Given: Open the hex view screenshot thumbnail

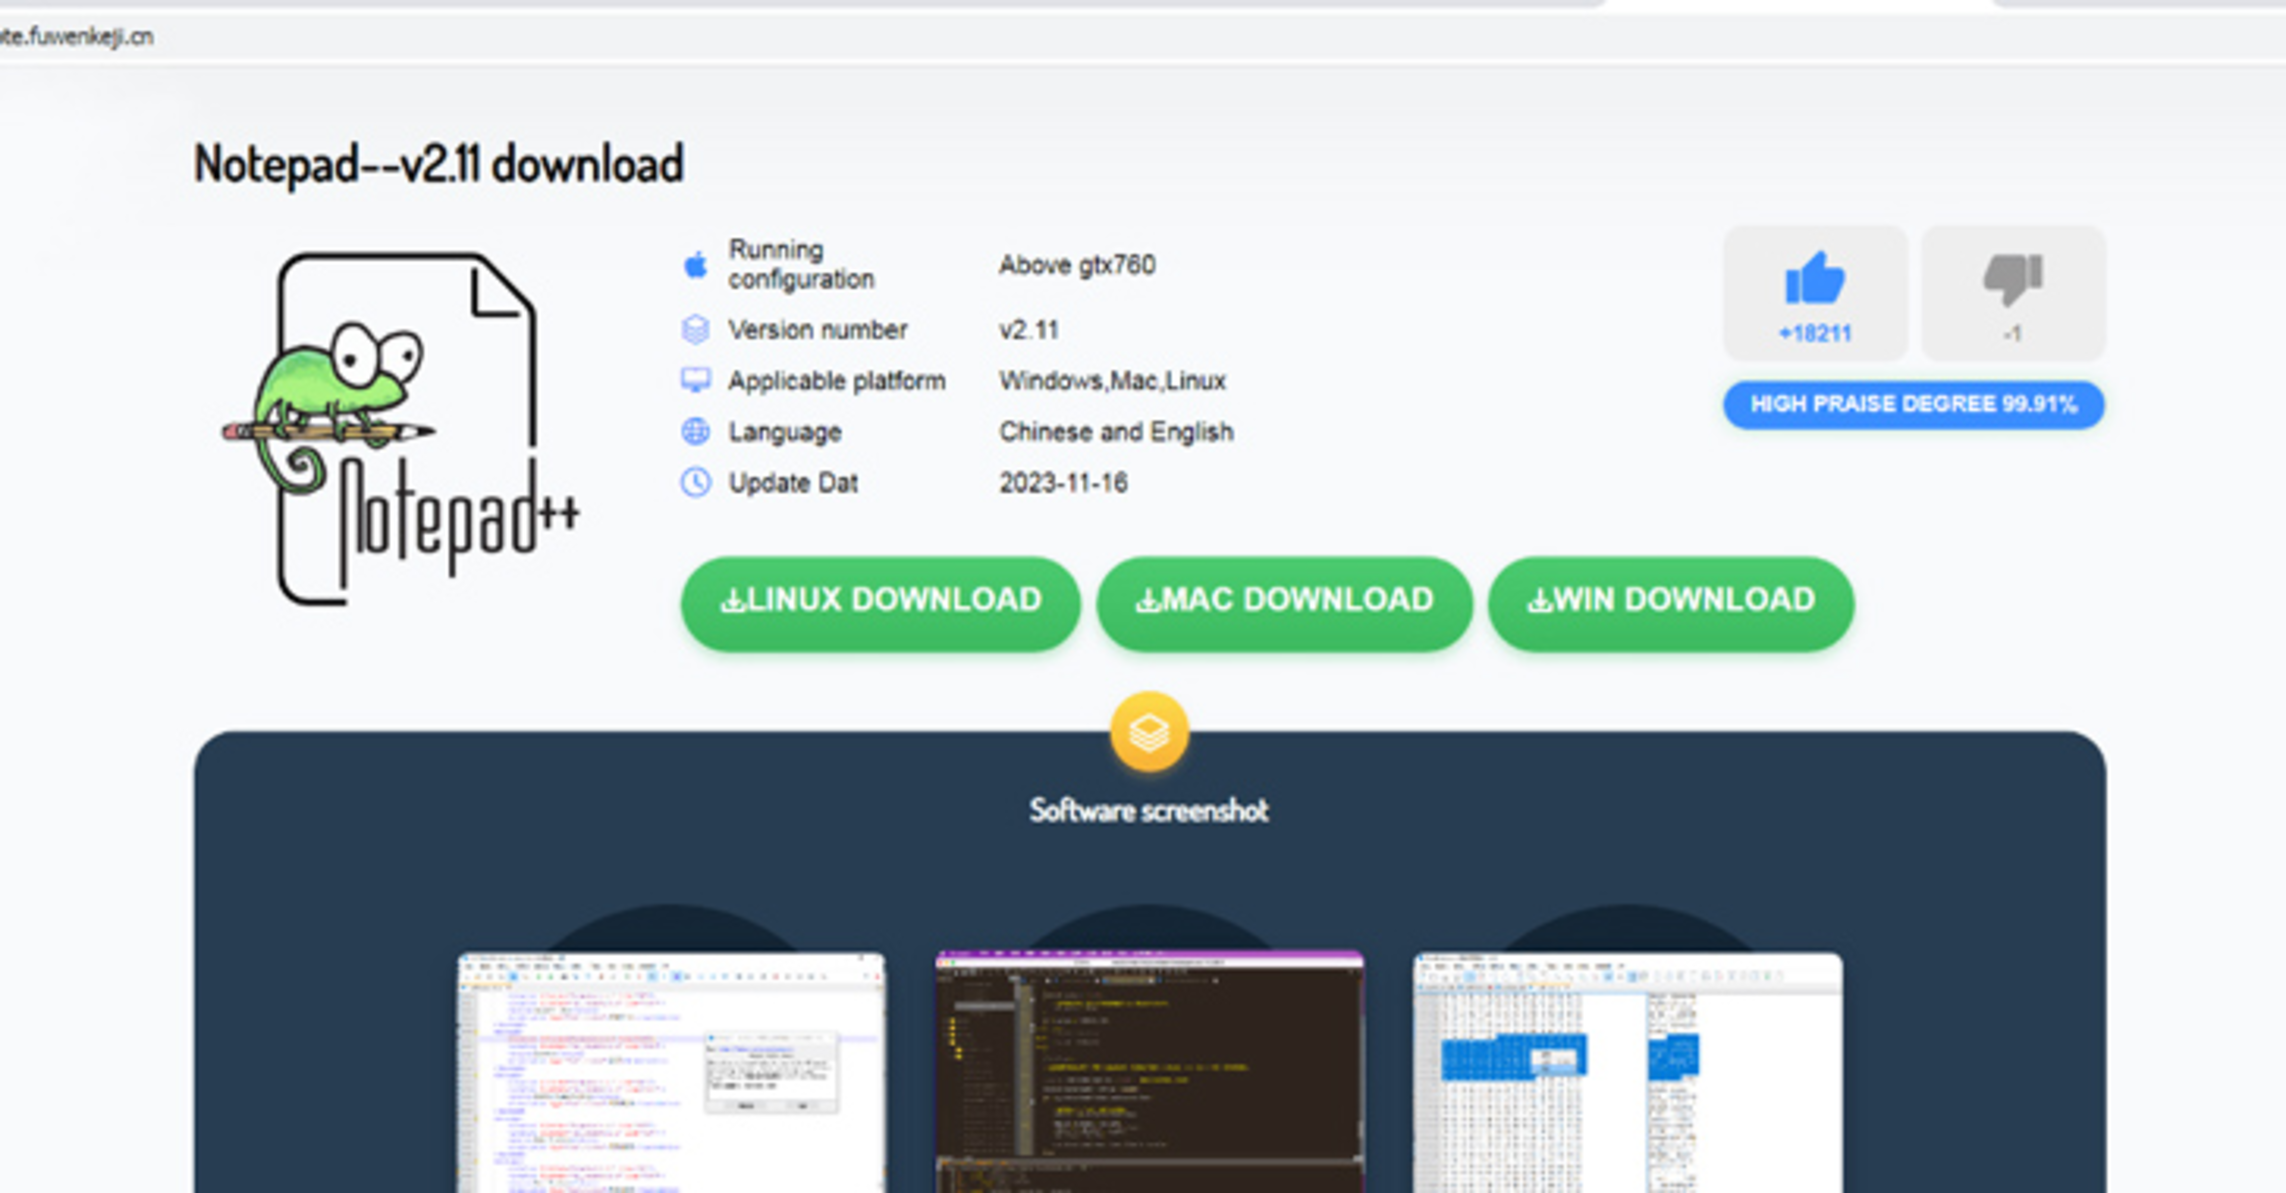Looking at the screenshot, I should [1627, 1072].
